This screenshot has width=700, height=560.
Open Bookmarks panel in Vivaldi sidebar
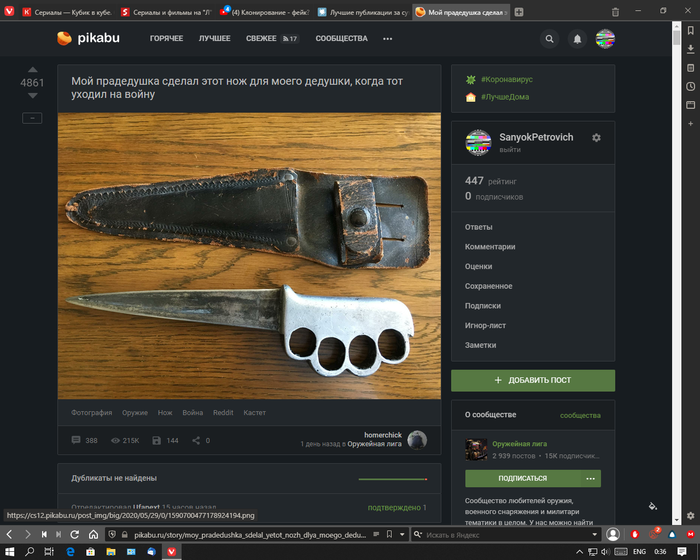click(690, 30)
